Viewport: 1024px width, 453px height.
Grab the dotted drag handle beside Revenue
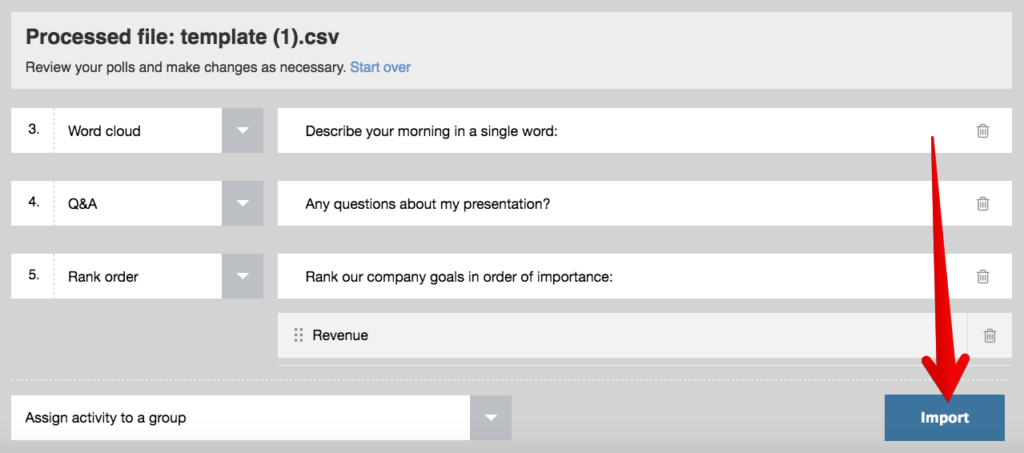[x=298, y=336]
